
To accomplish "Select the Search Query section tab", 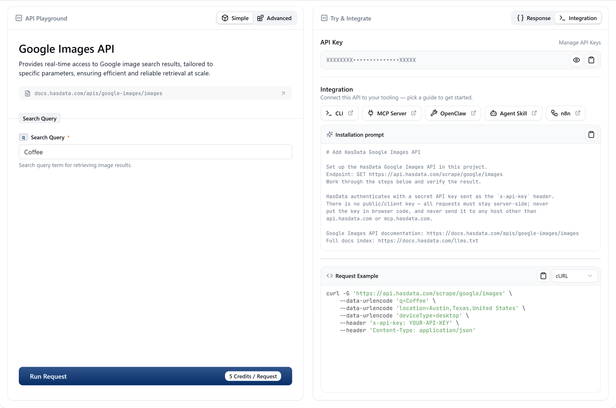I will [x=39, y=119].
